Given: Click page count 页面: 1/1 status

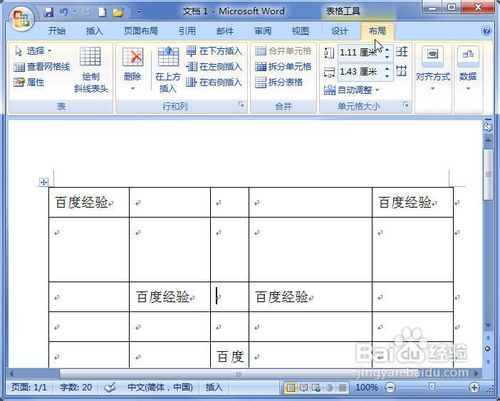Looking at the screenshot, I should [29, 387].
